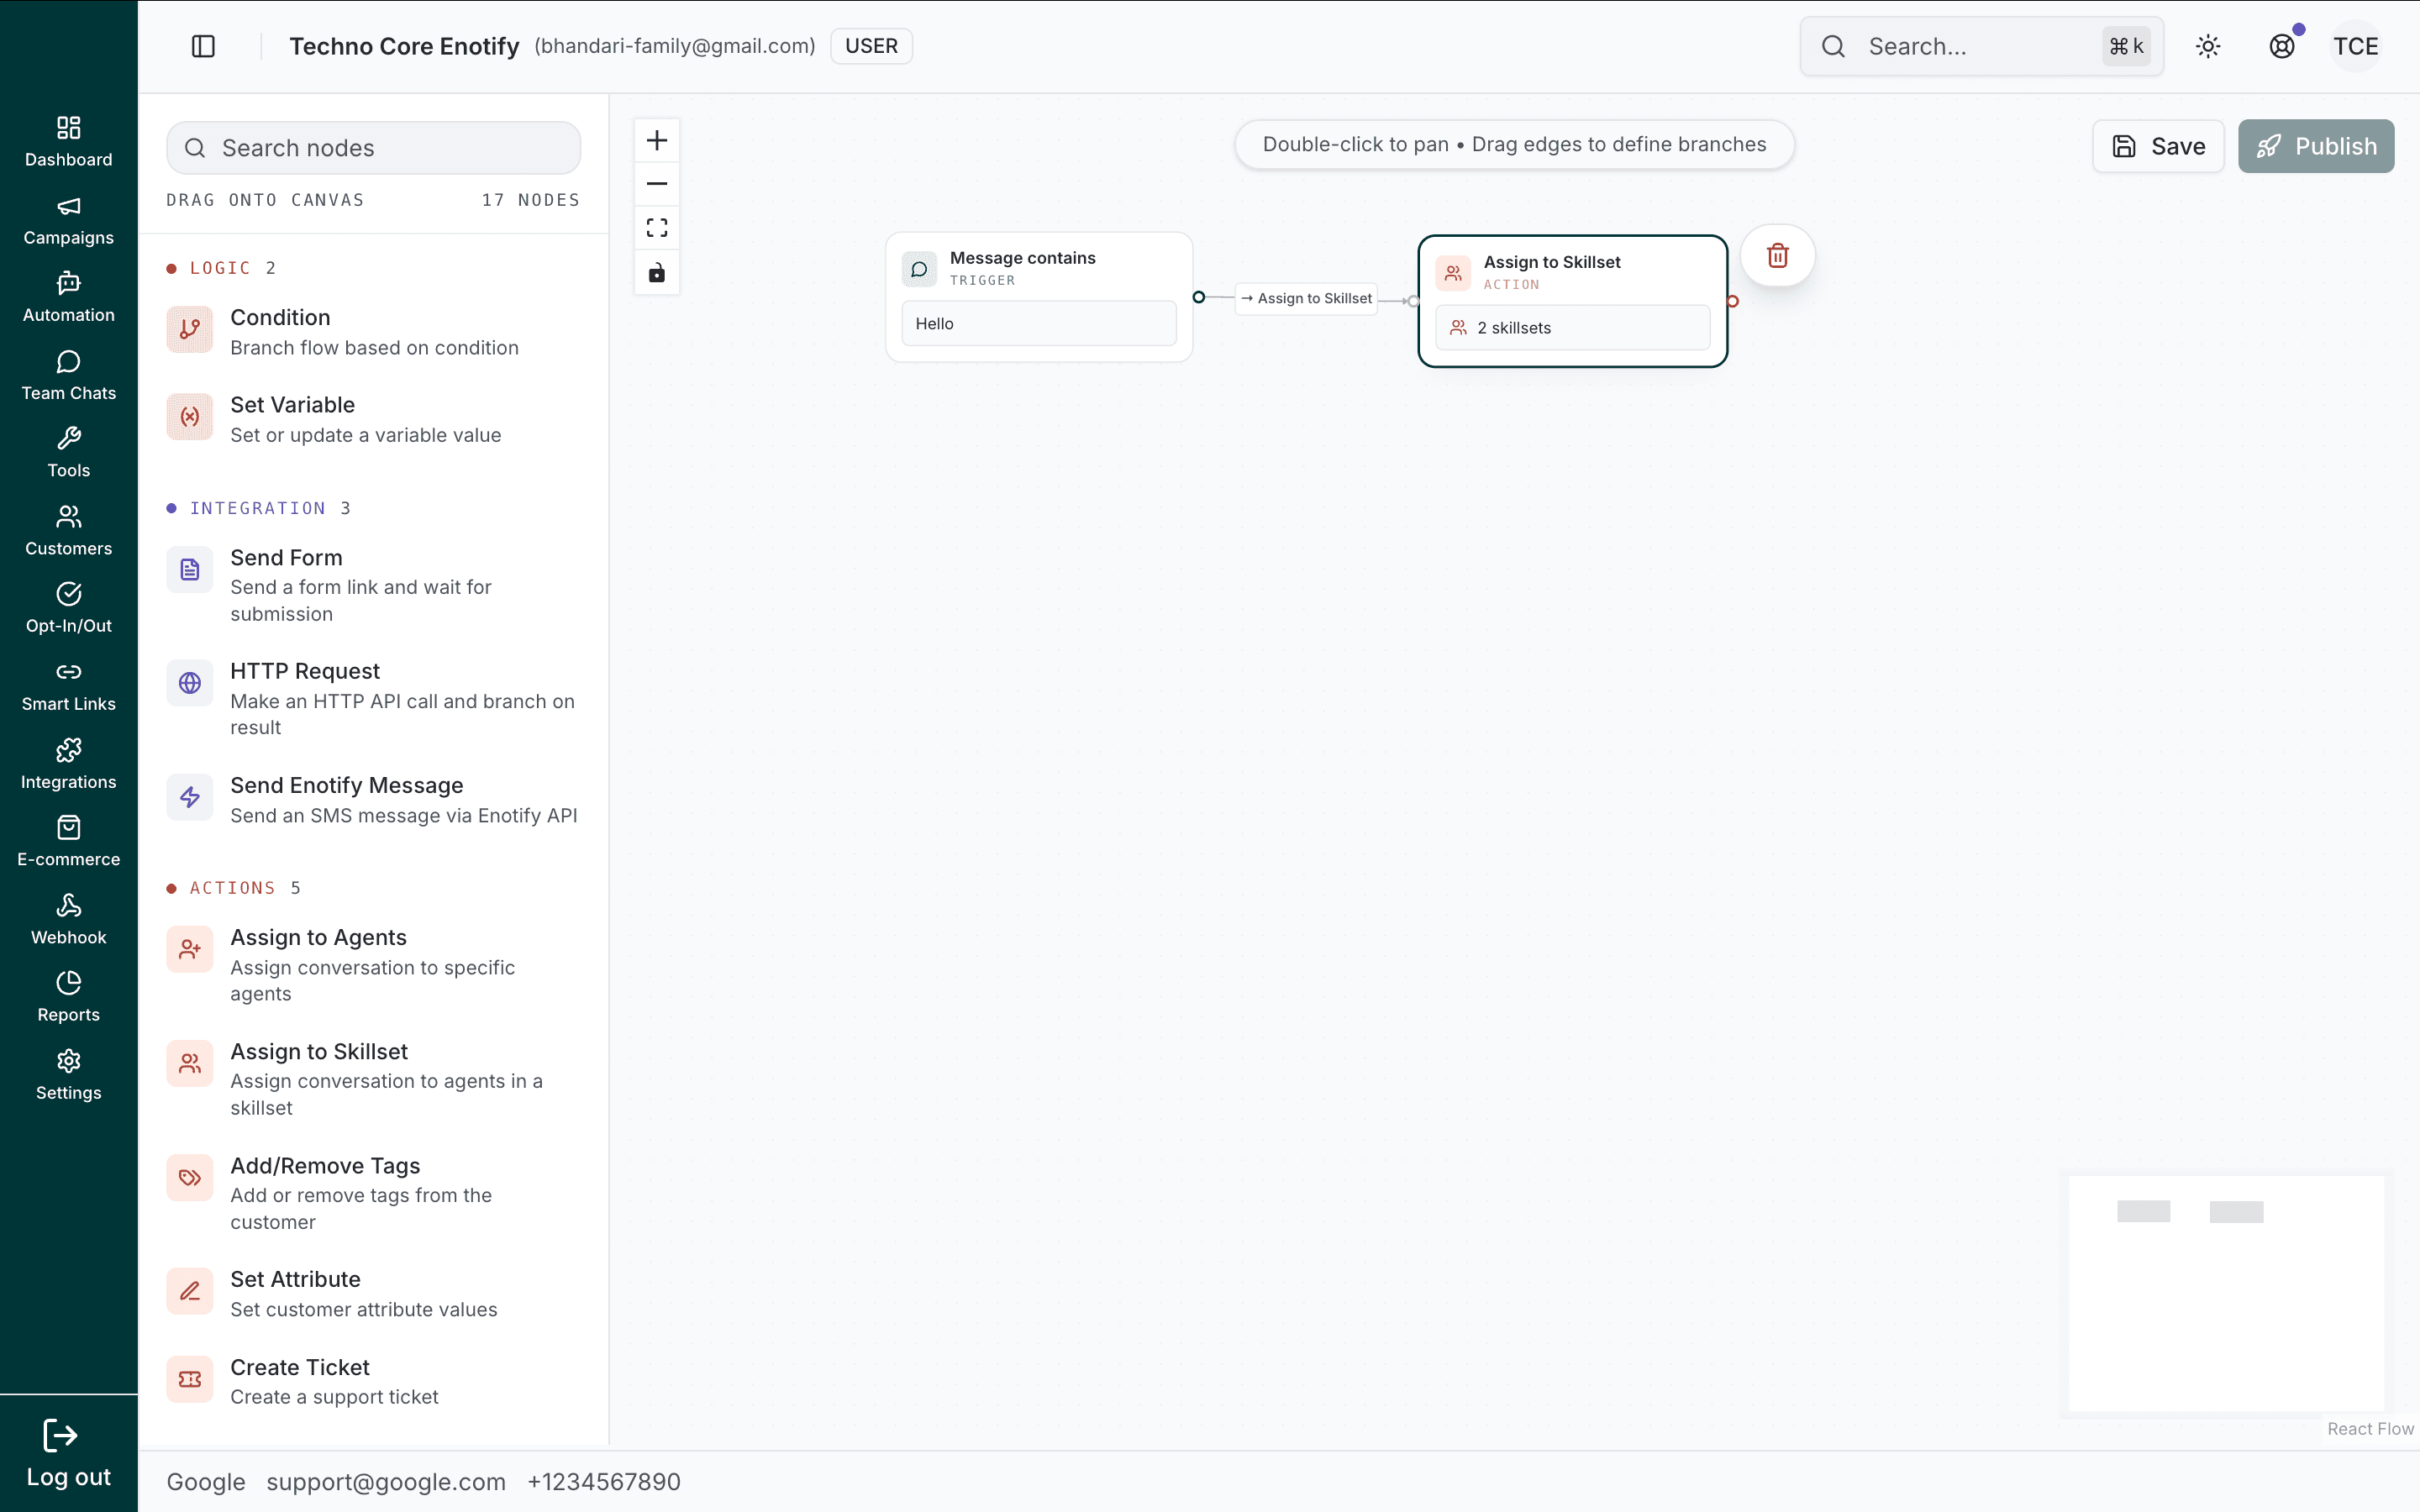Screen dimensions: 2420x1512
Task: Open Reports section
Action: pyautogui.click(x=68, y=996)
